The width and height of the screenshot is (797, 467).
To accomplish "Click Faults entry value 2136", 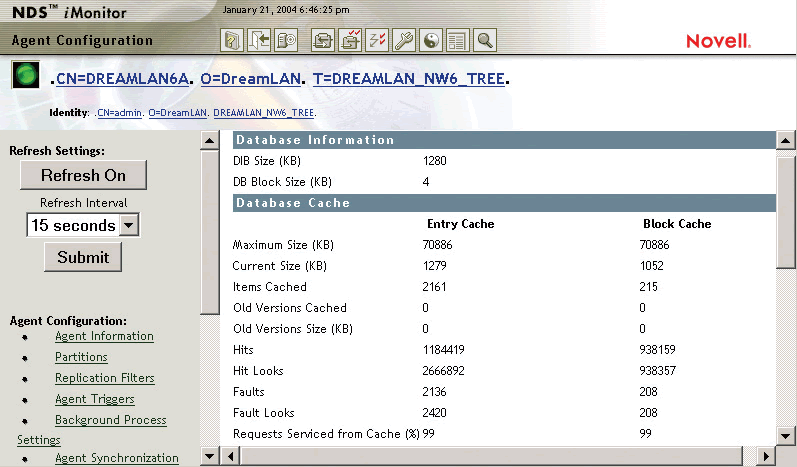I will point(435,392).
